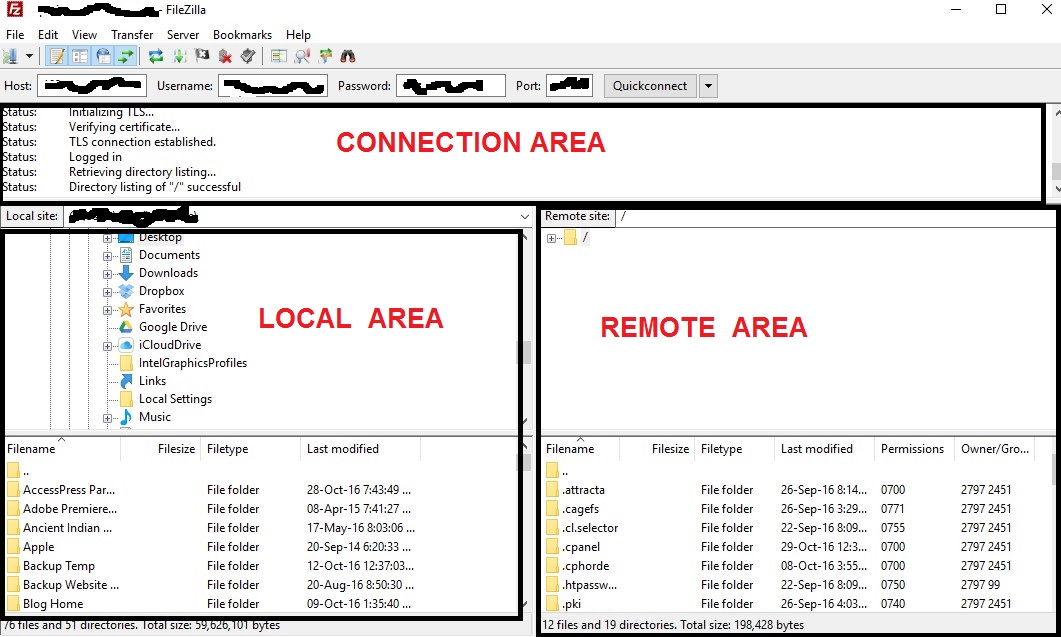Open the Edit menu
The image size is (1061, 637).
click(x=47, y=35)
